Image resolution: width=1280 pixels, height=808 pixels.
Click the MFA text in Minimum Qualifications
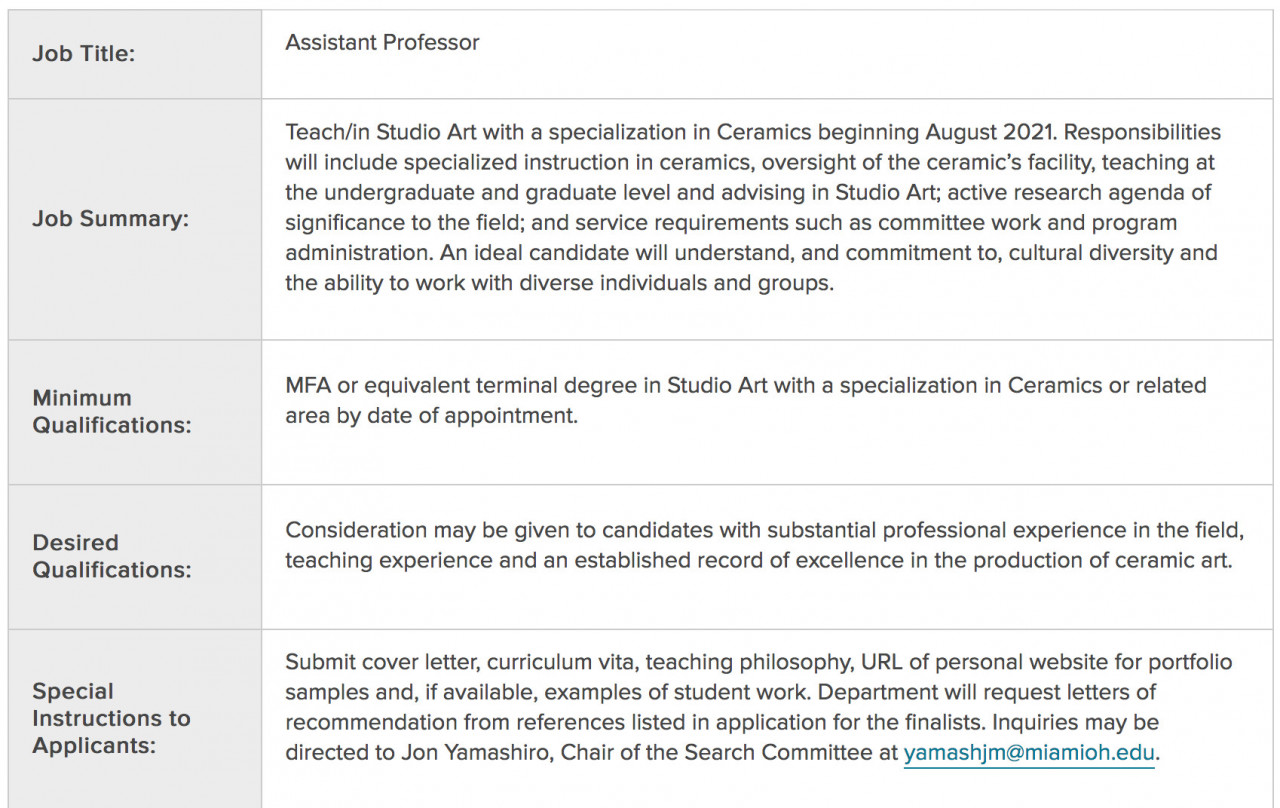[x=307, y=385]
